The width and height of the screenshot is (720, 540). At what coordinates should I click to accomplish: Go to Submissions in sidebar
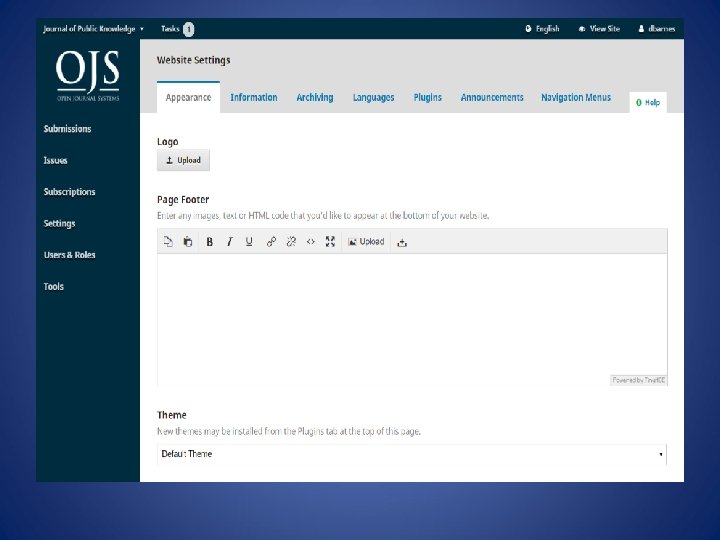point(68,129)
